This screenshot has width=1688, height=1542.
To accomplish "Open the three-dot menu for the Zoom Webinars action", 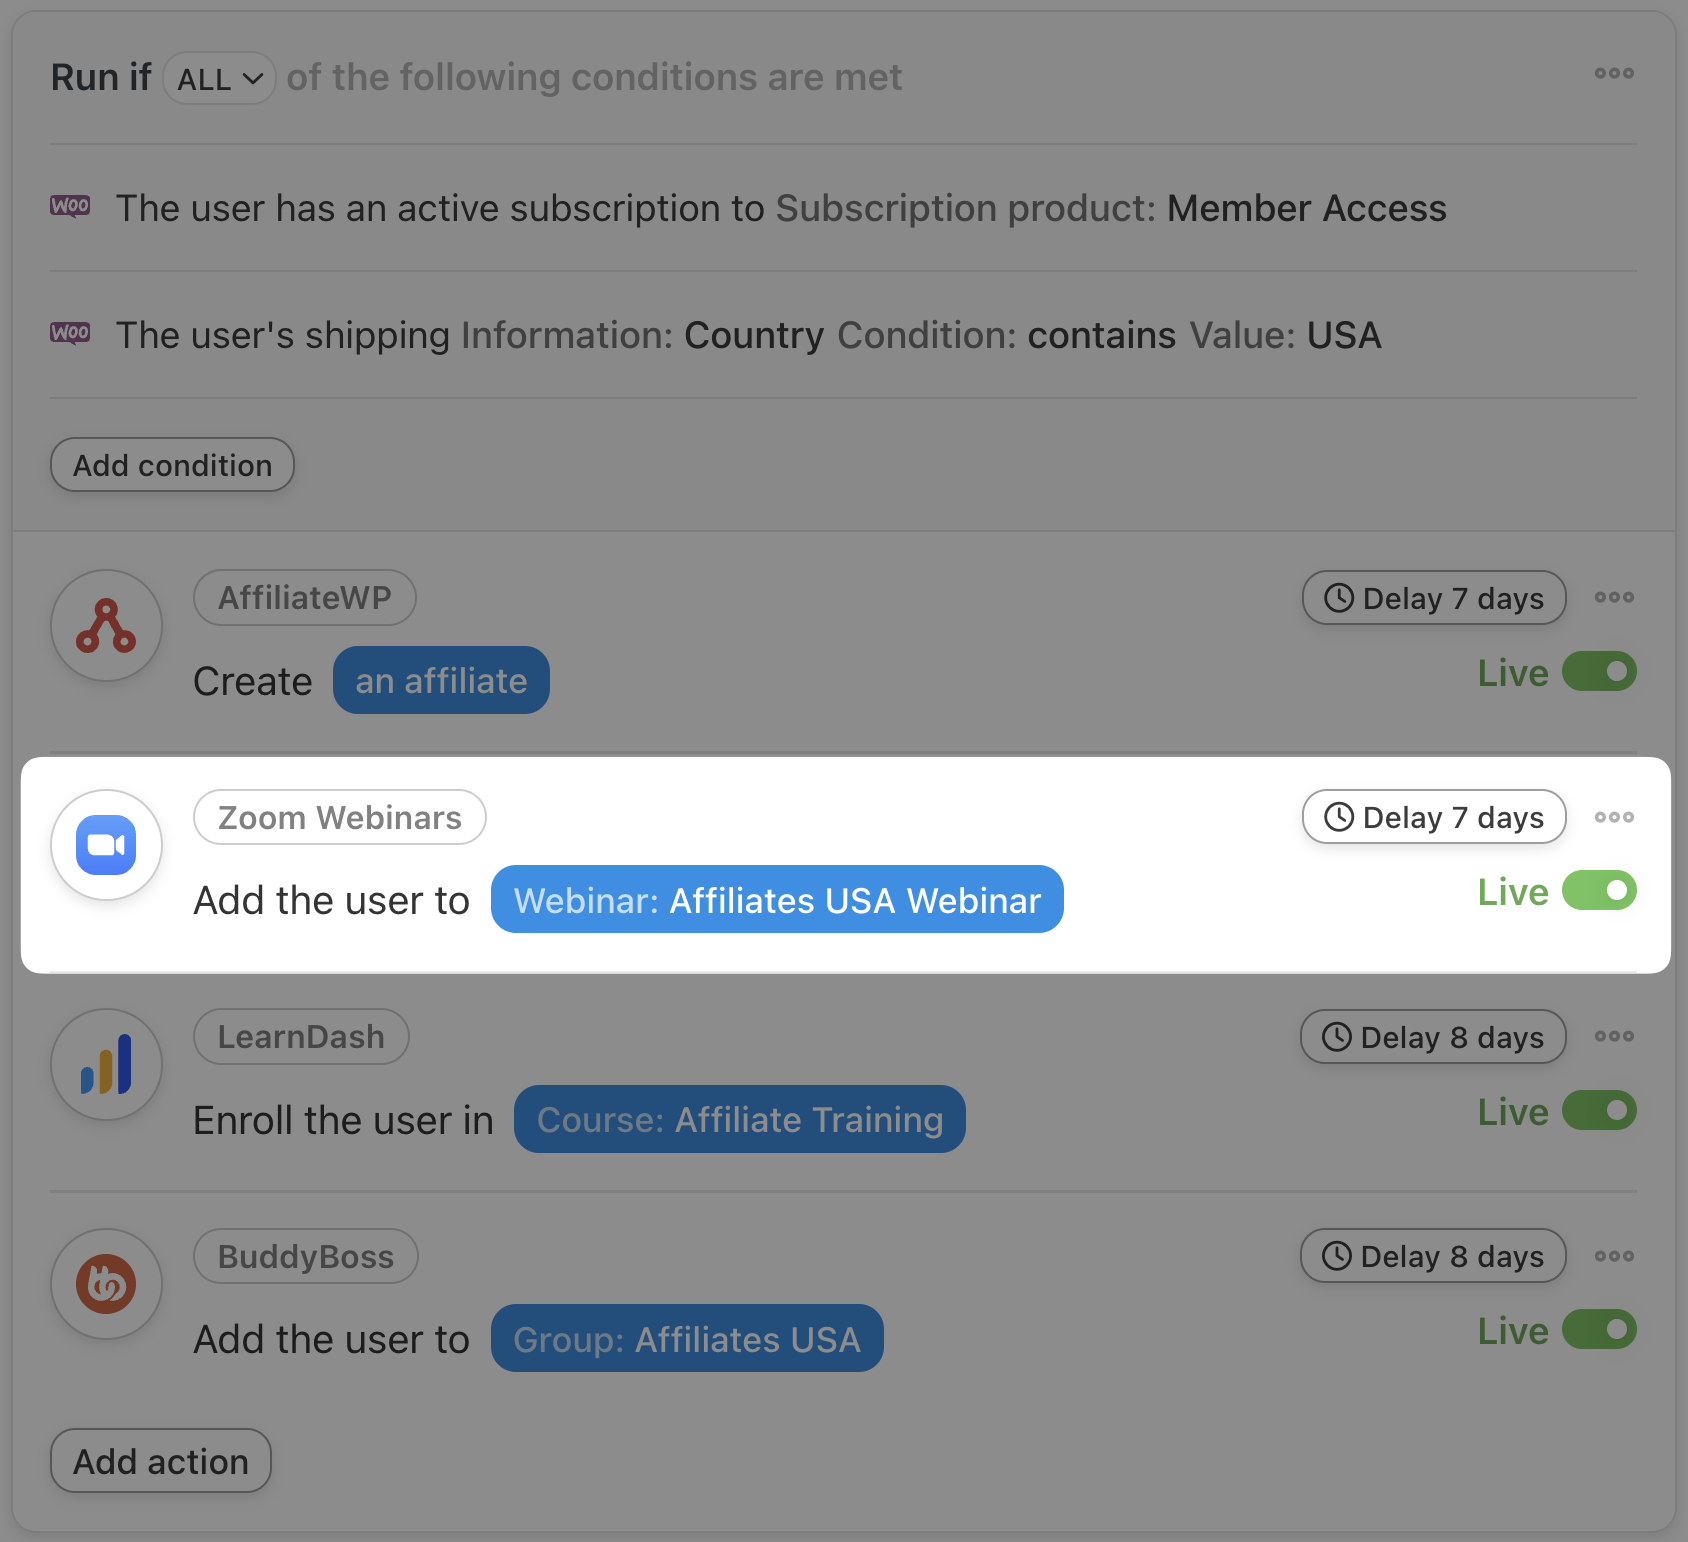I will 1614,817.
